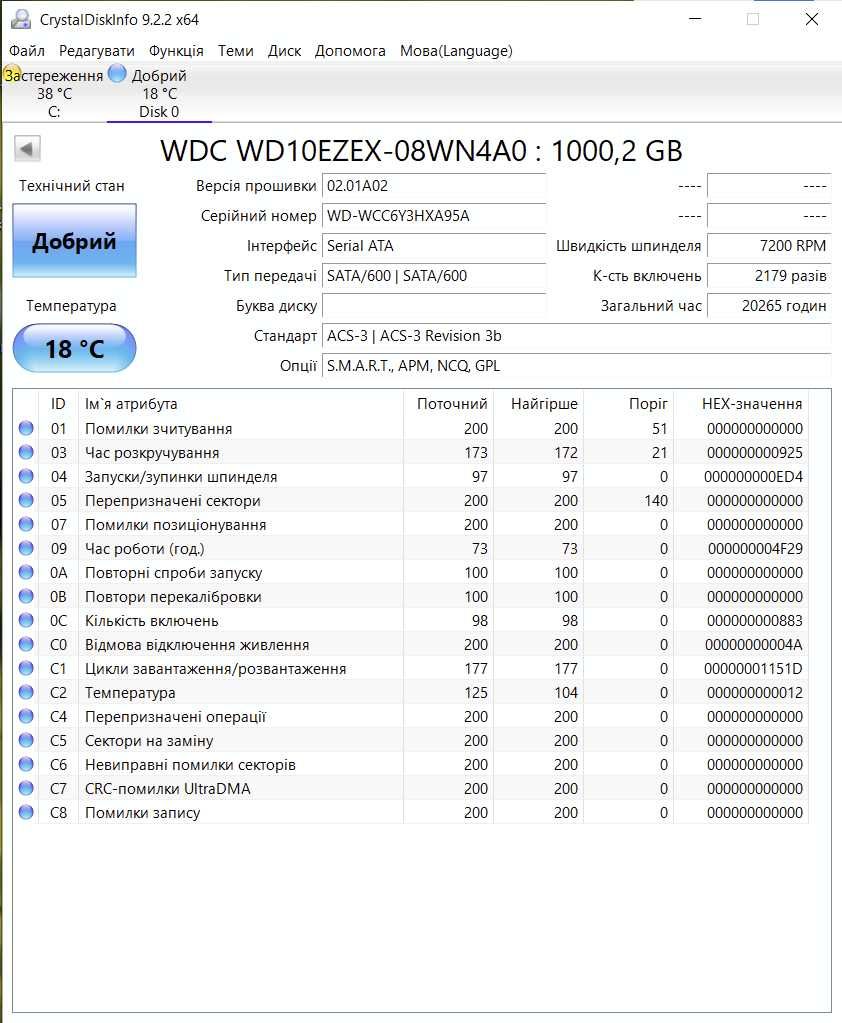This screenshot has width=842, height=1023.
Task: Click the empty drive letter field
Action: click(x=434, y=306)
